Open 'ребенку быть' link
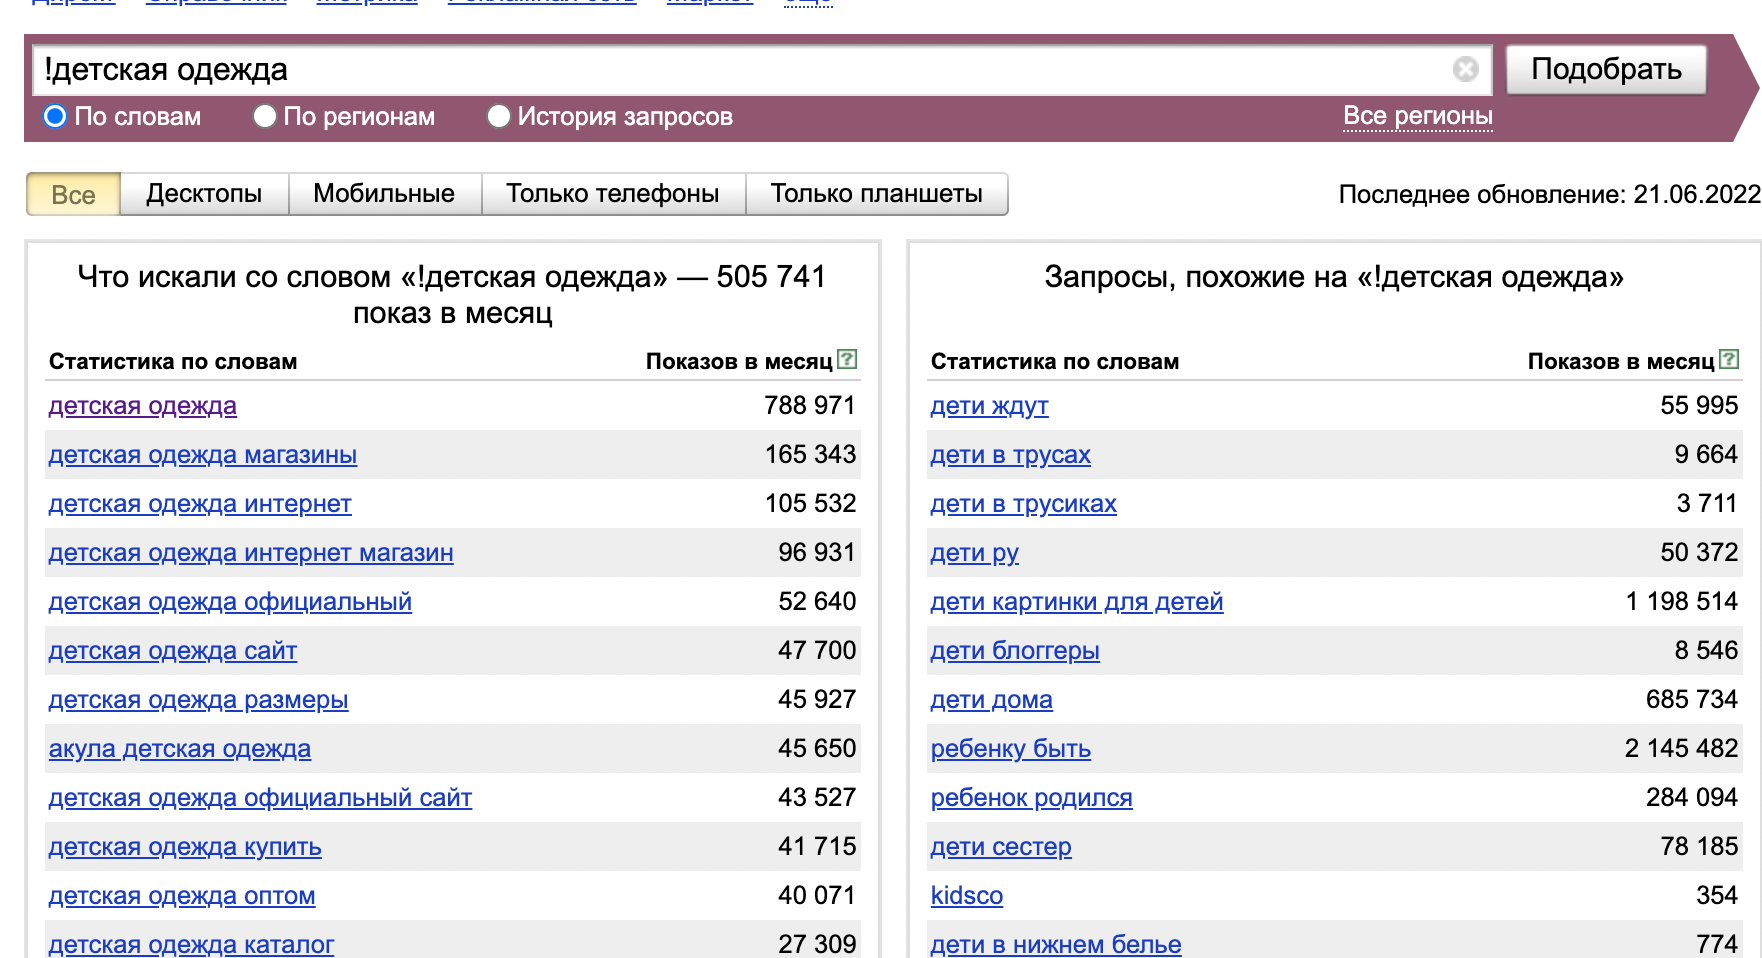 coord(1011,749)
